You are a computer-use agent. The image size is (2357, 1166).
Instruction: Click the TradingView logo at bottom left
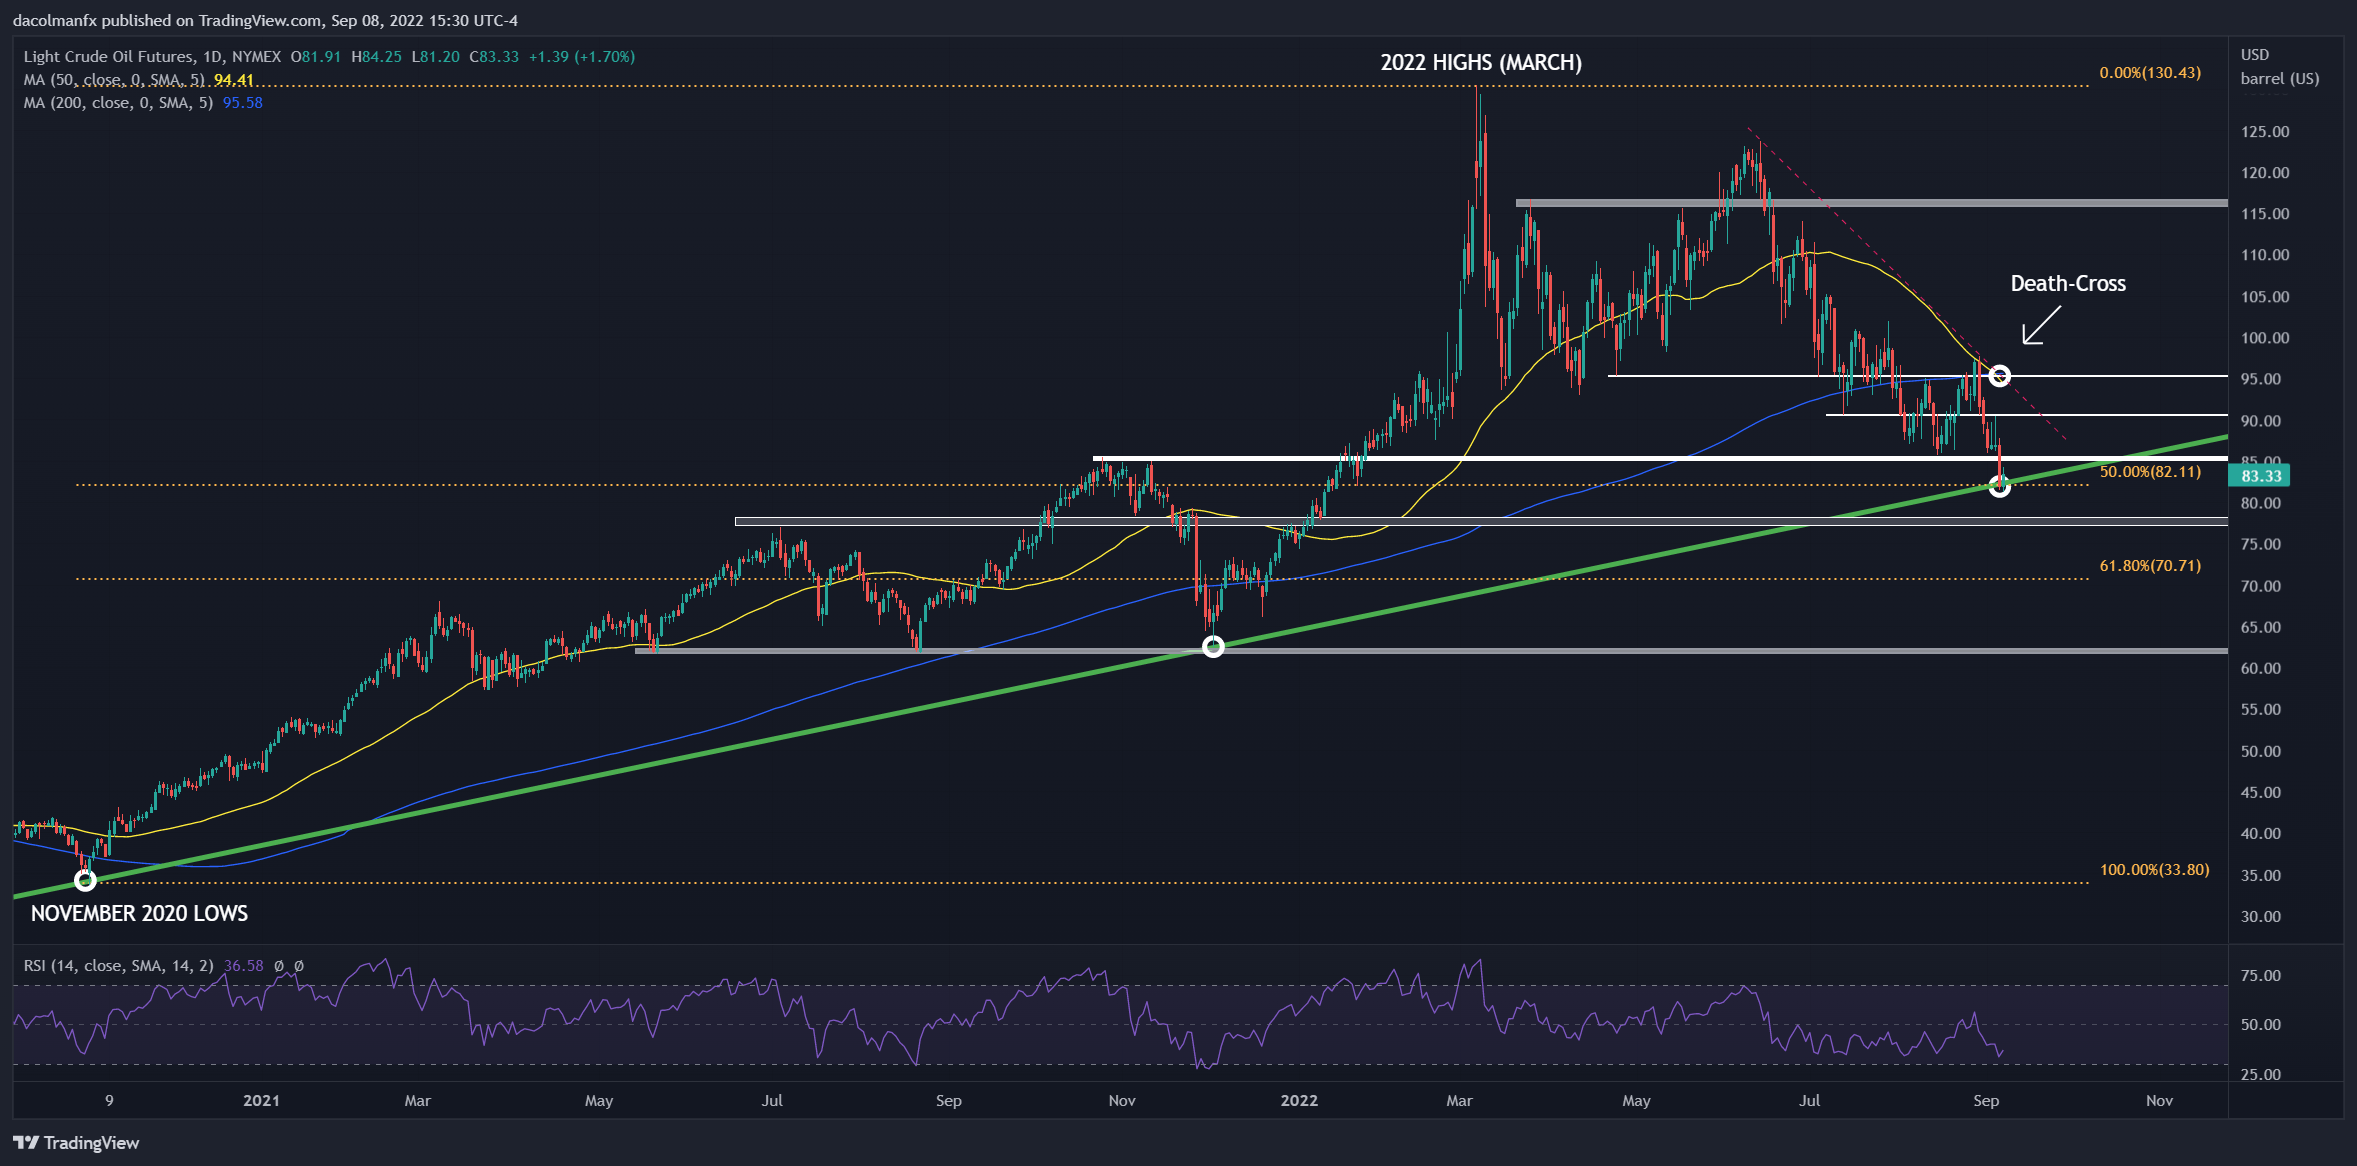(76, 1143)
